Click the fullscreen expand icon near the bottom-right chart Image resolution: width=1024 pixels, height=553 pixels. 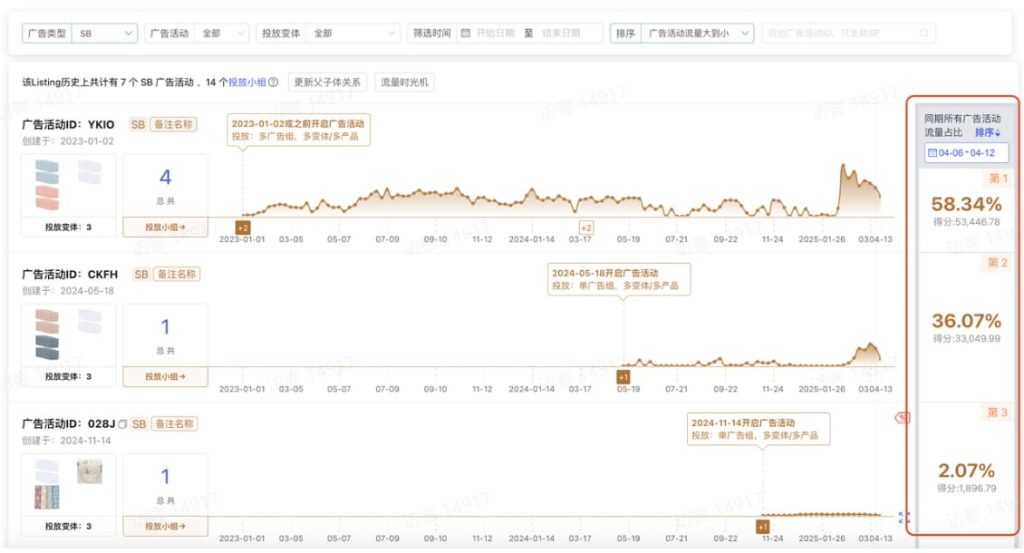pos(904,517)
